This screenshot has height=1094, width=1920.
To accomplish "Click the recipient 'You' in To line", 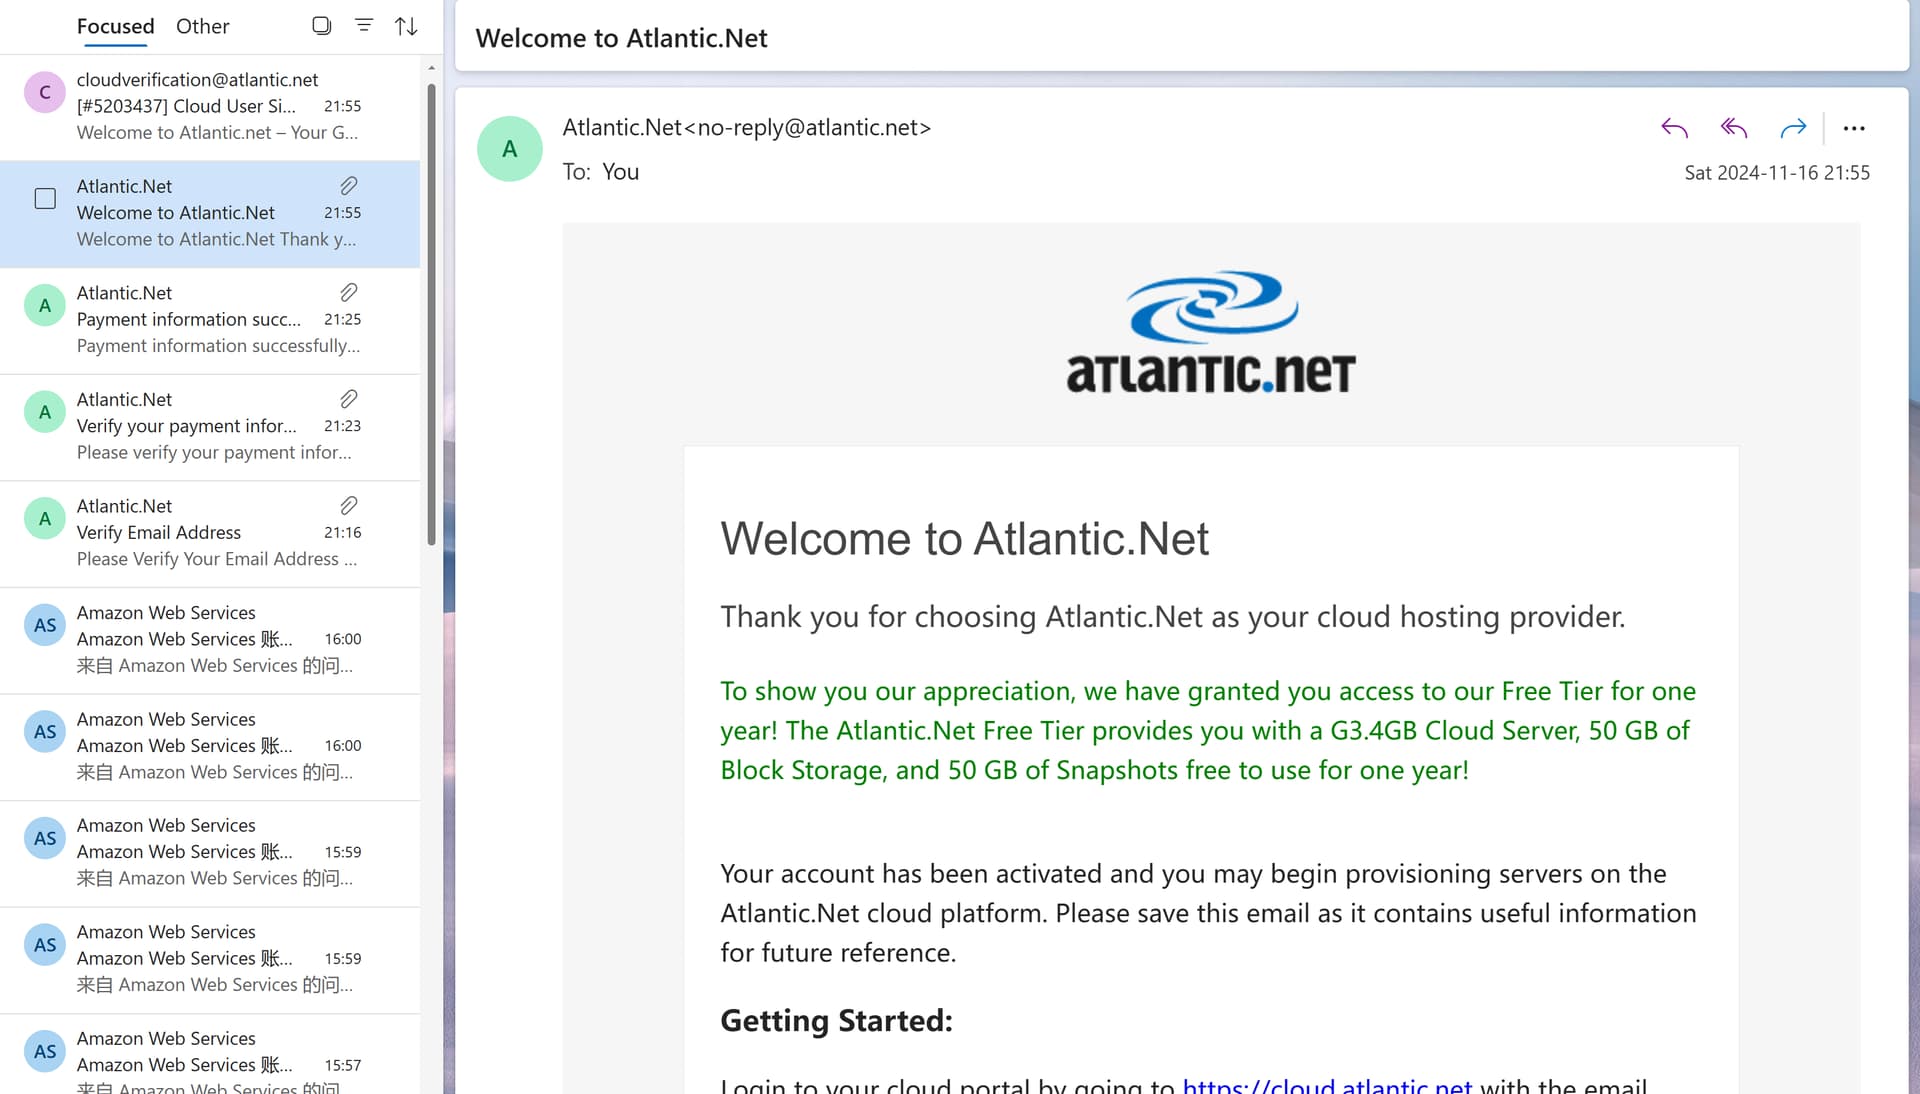I will (620, 172).
